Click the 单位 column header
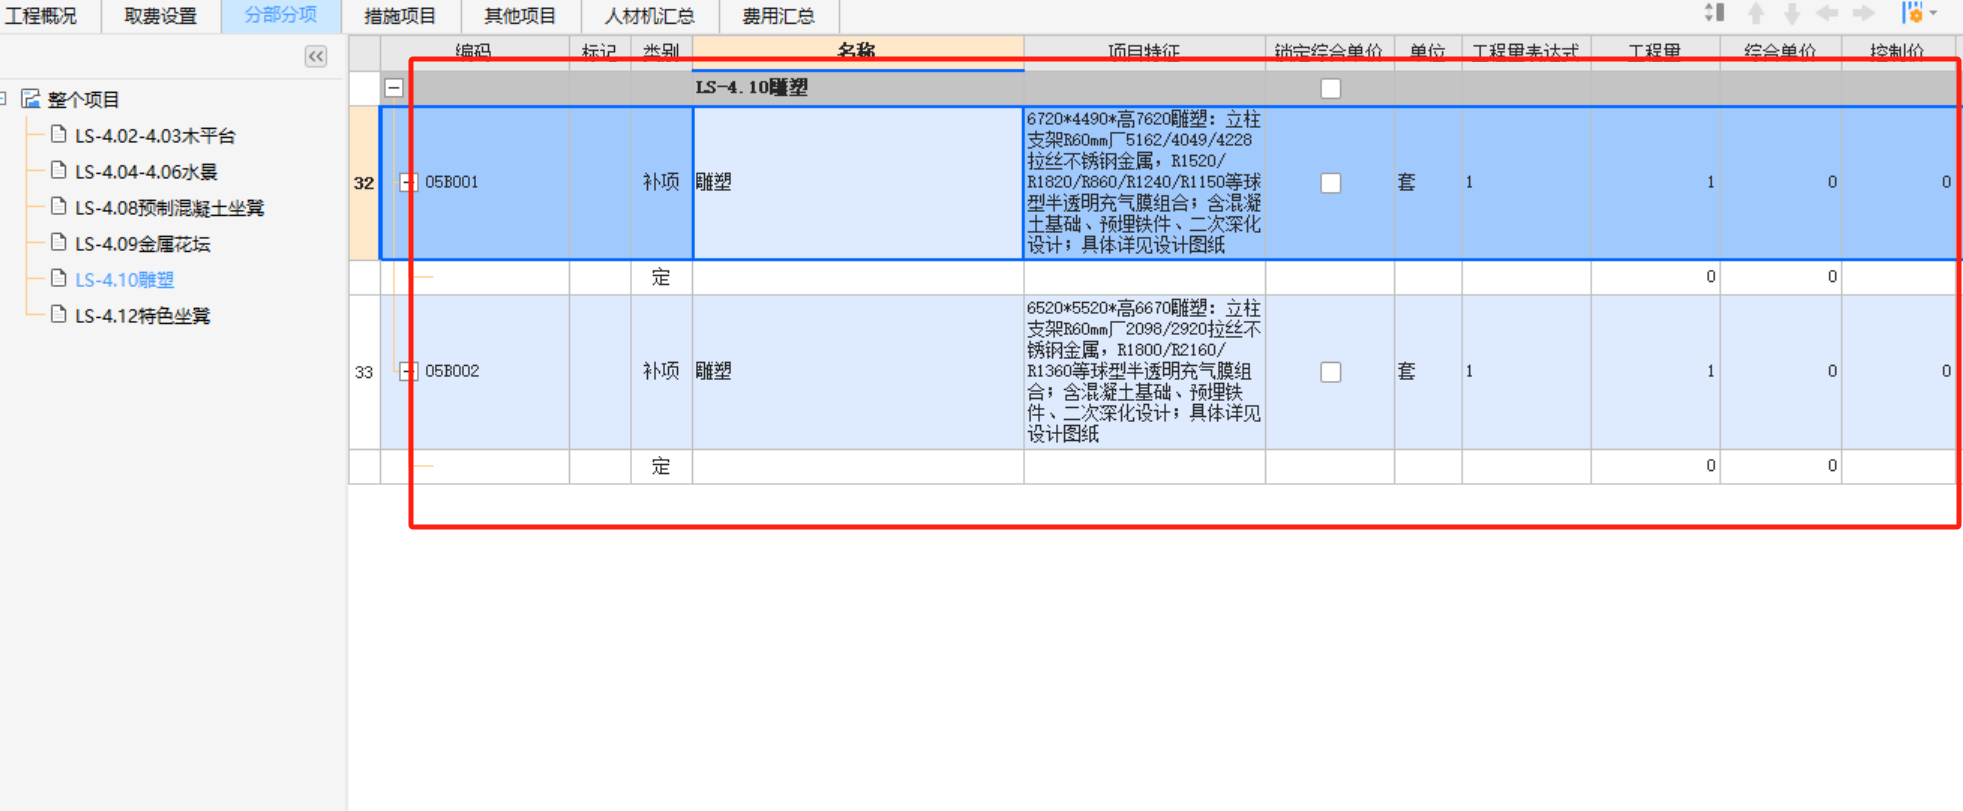 pyautogui.click(x=1428, y=52)
